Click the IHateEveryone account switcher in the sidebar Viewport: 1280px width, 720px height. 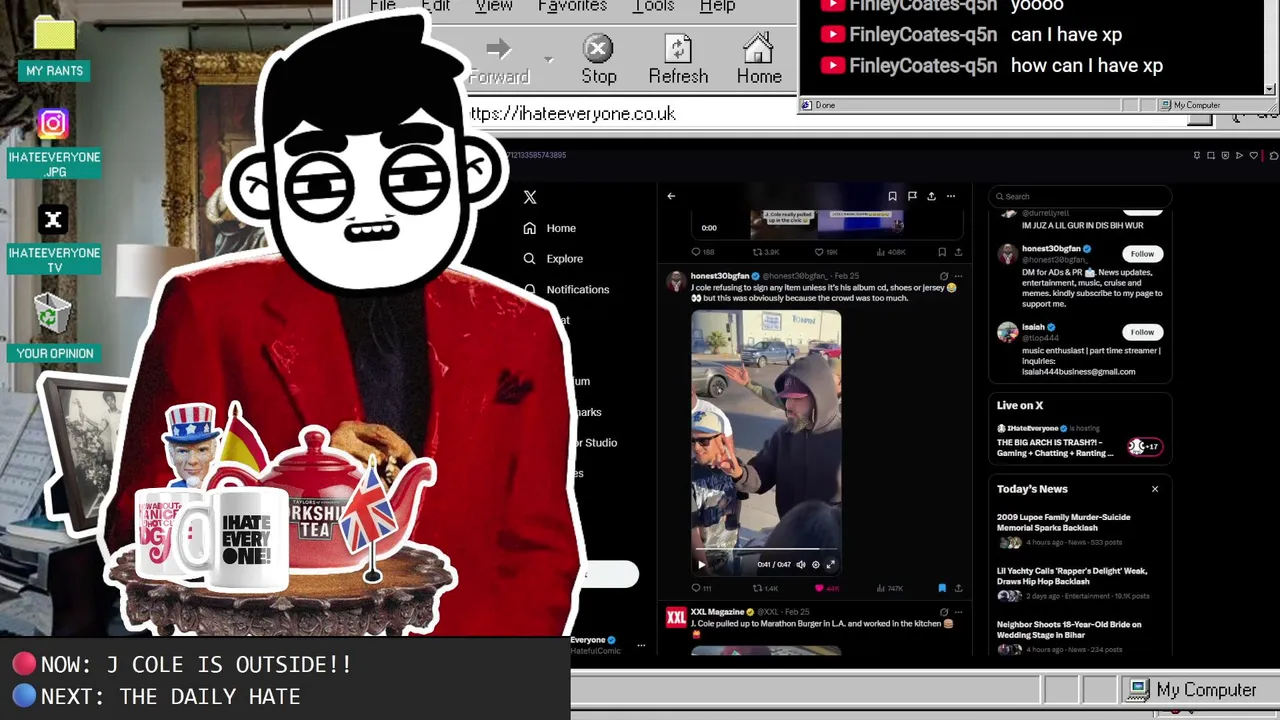pos(610,645)
